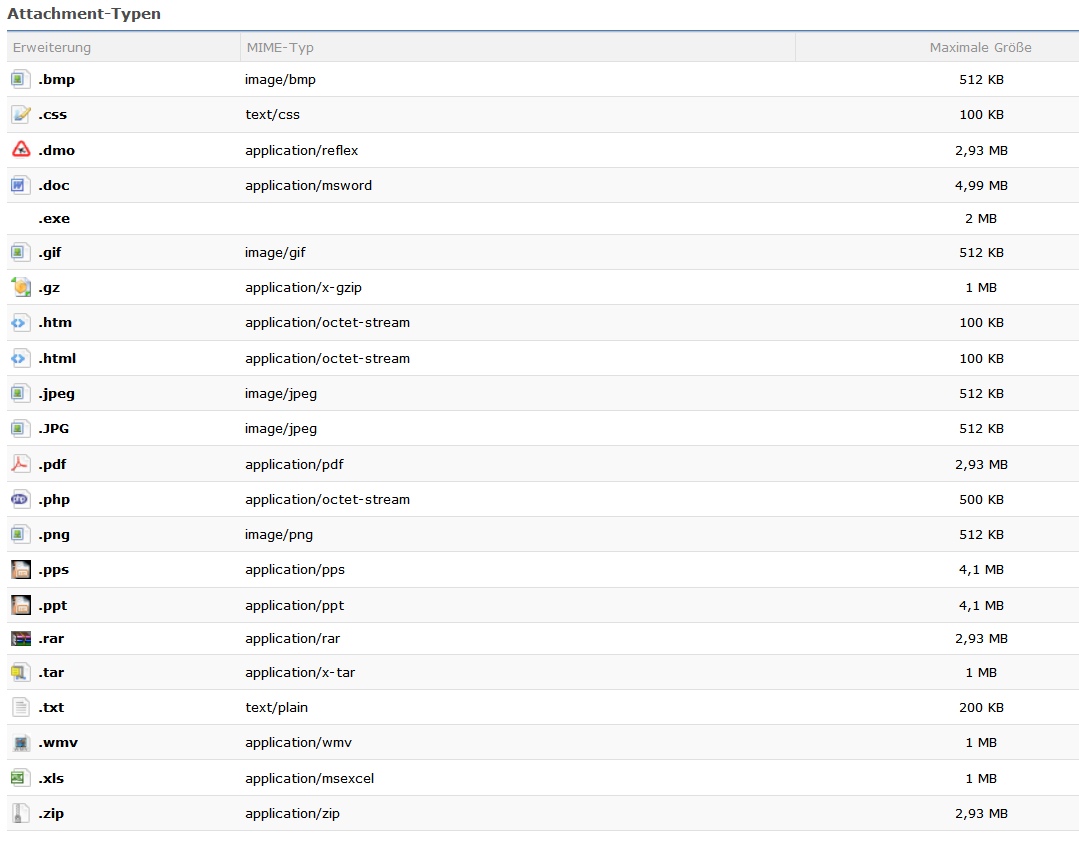Sort by Erweiterung column header
The width and height of the screenshot is (1079, 841).
pyautogui.click(x=52, y=47)
